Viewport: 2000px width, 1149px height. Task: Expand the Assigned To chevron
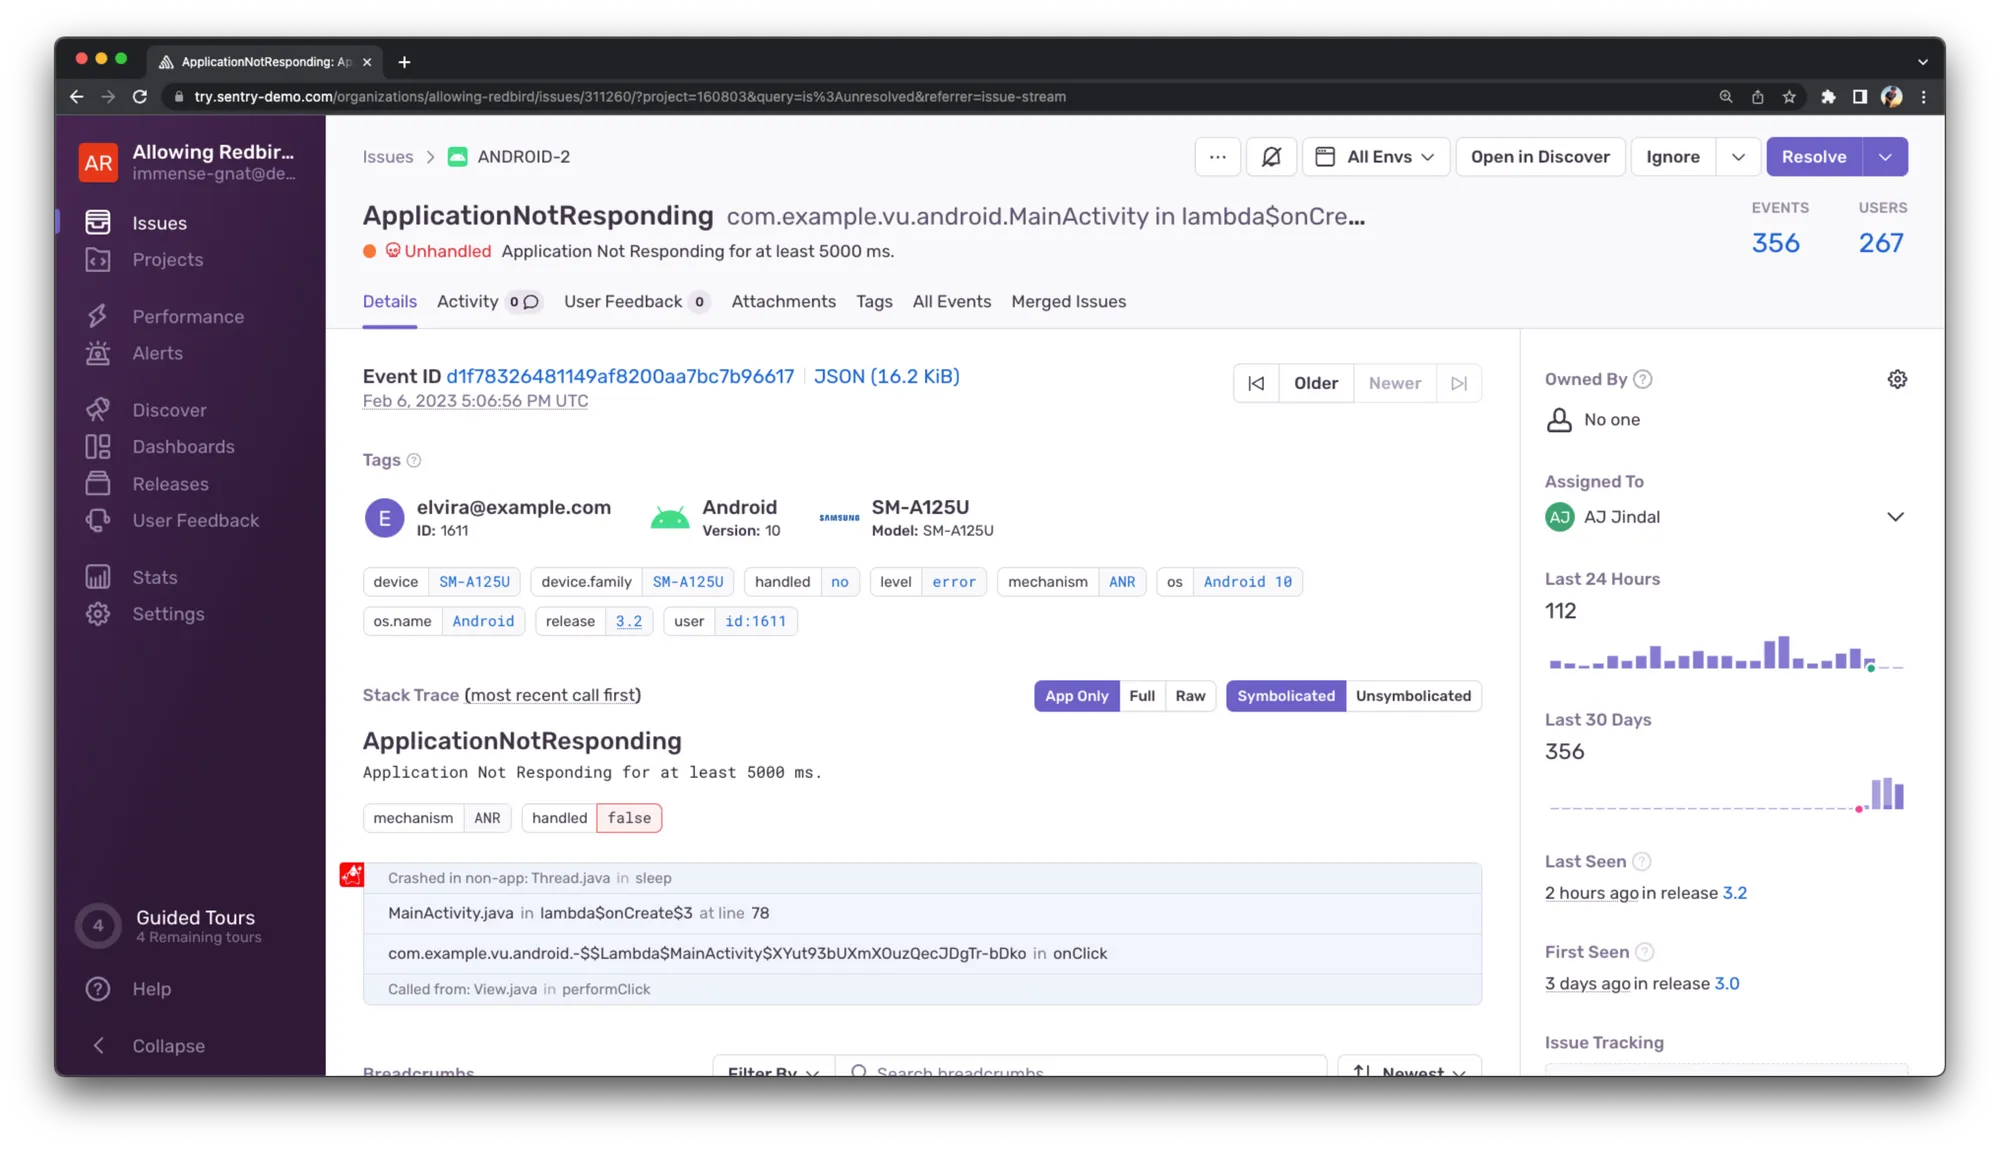coord(1894,517)
